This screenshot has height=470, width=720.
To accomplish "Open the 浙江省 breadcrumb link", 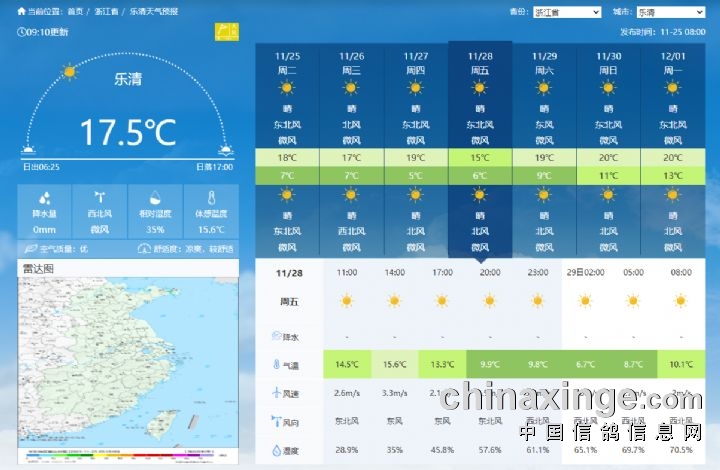I will pyautogui.click(x=106, y=12).
